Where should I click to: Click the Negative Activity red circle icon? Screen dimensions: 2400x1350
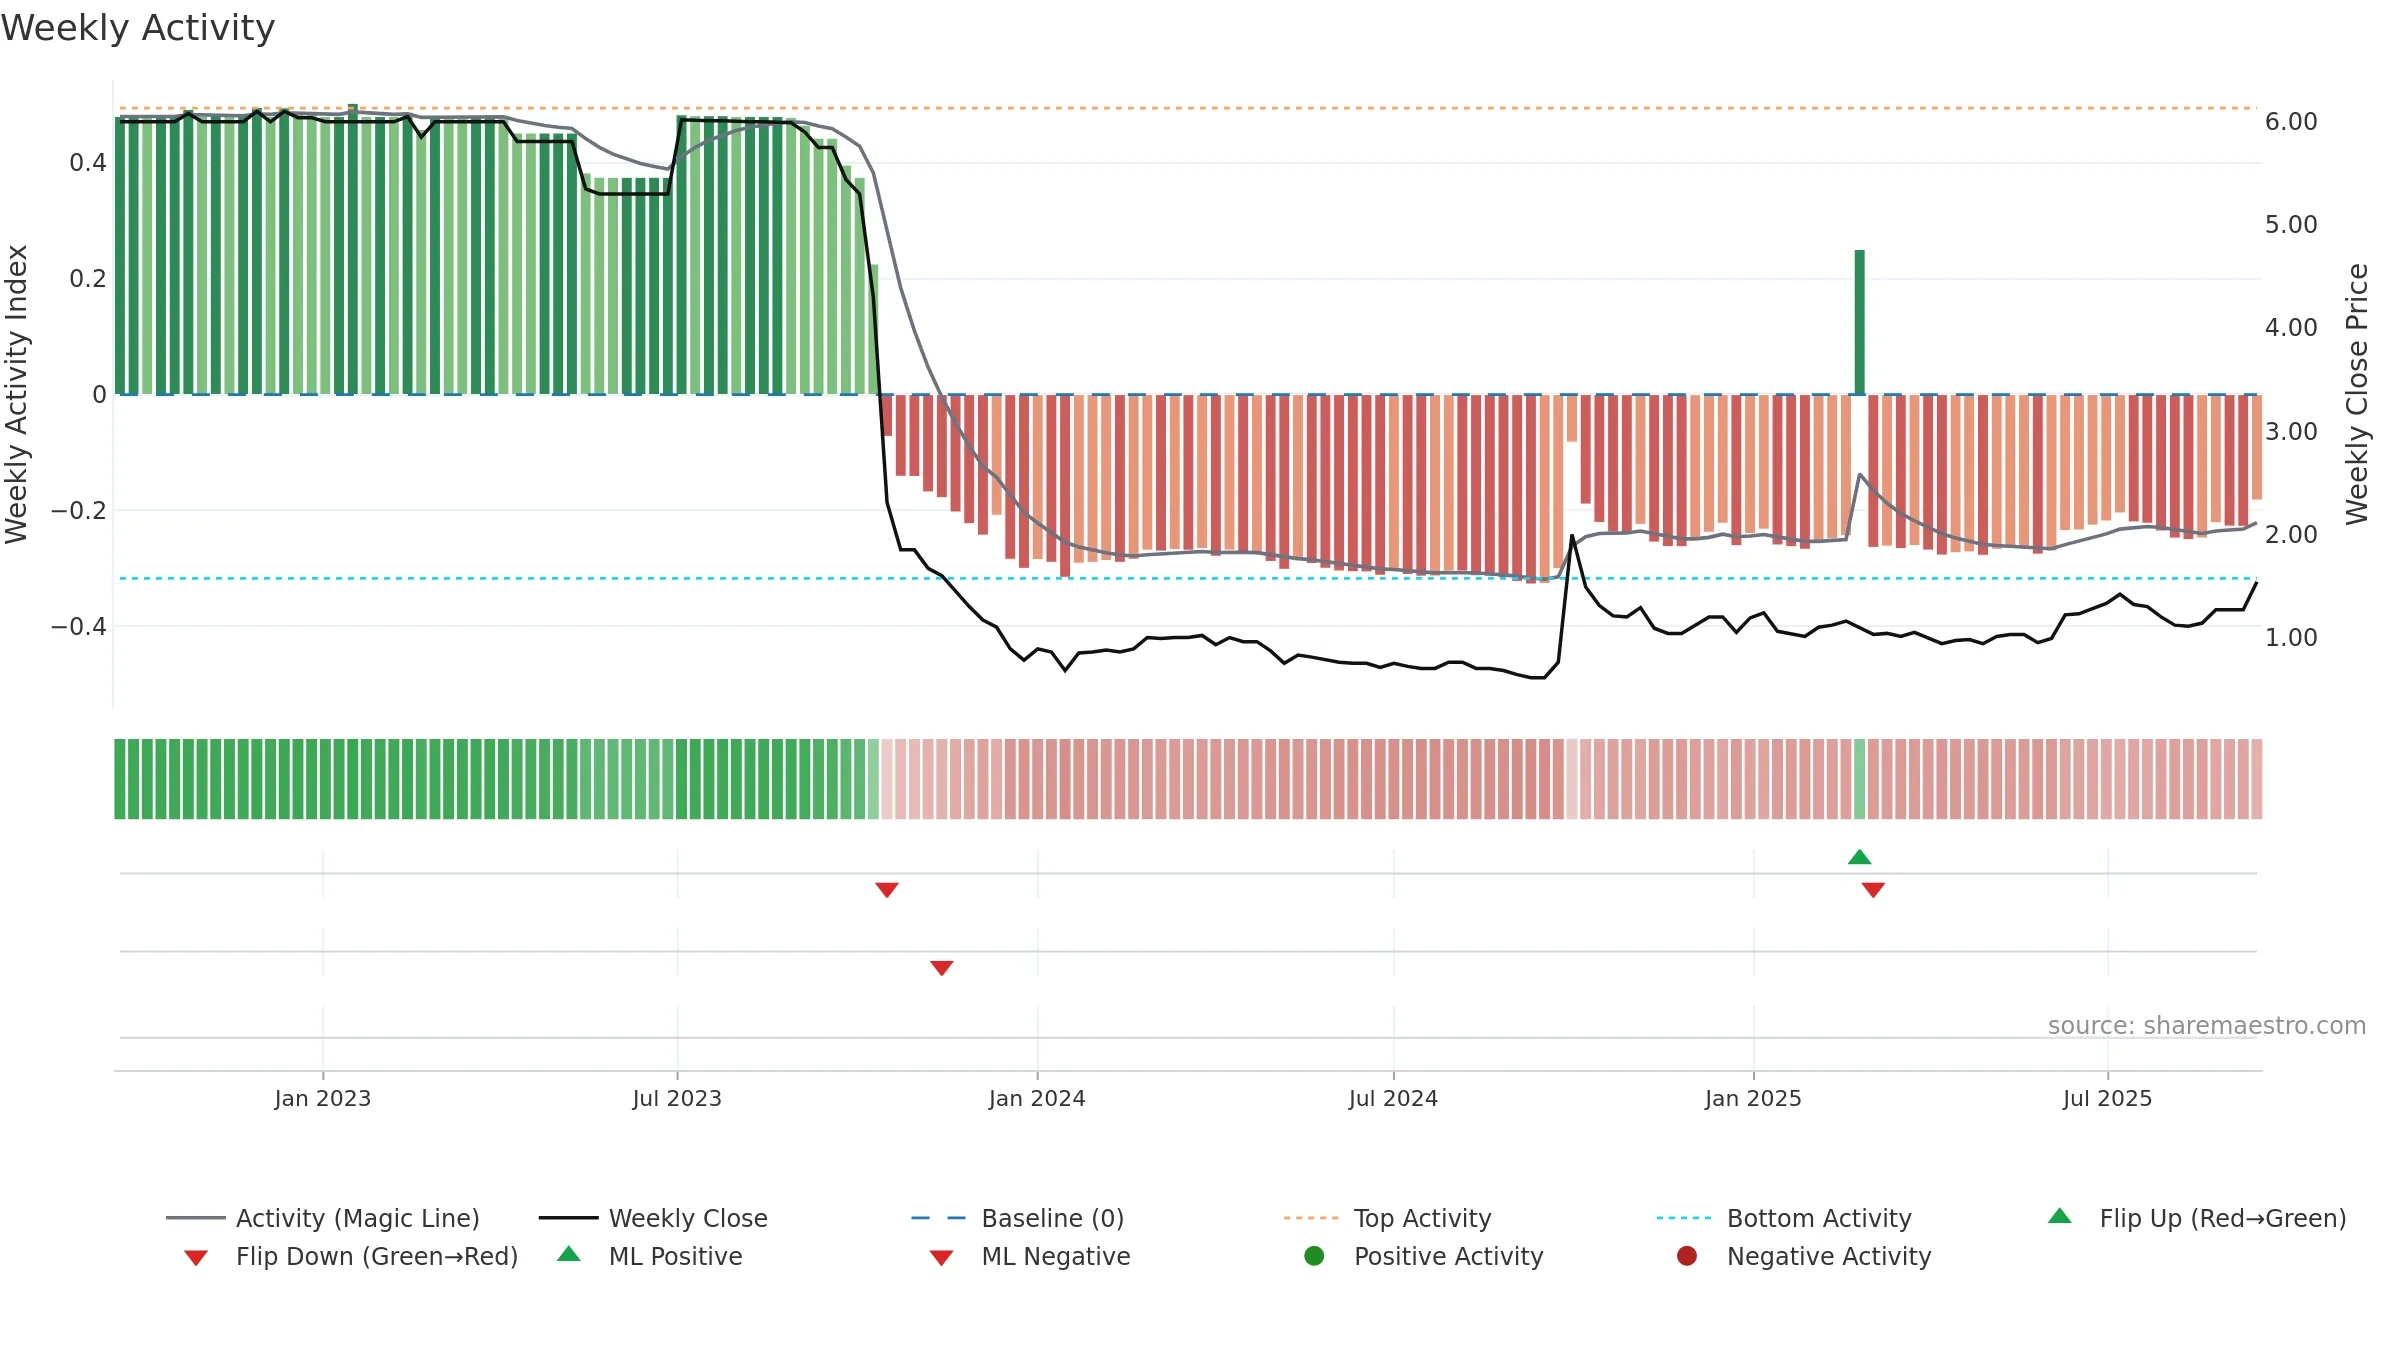1687,1256
